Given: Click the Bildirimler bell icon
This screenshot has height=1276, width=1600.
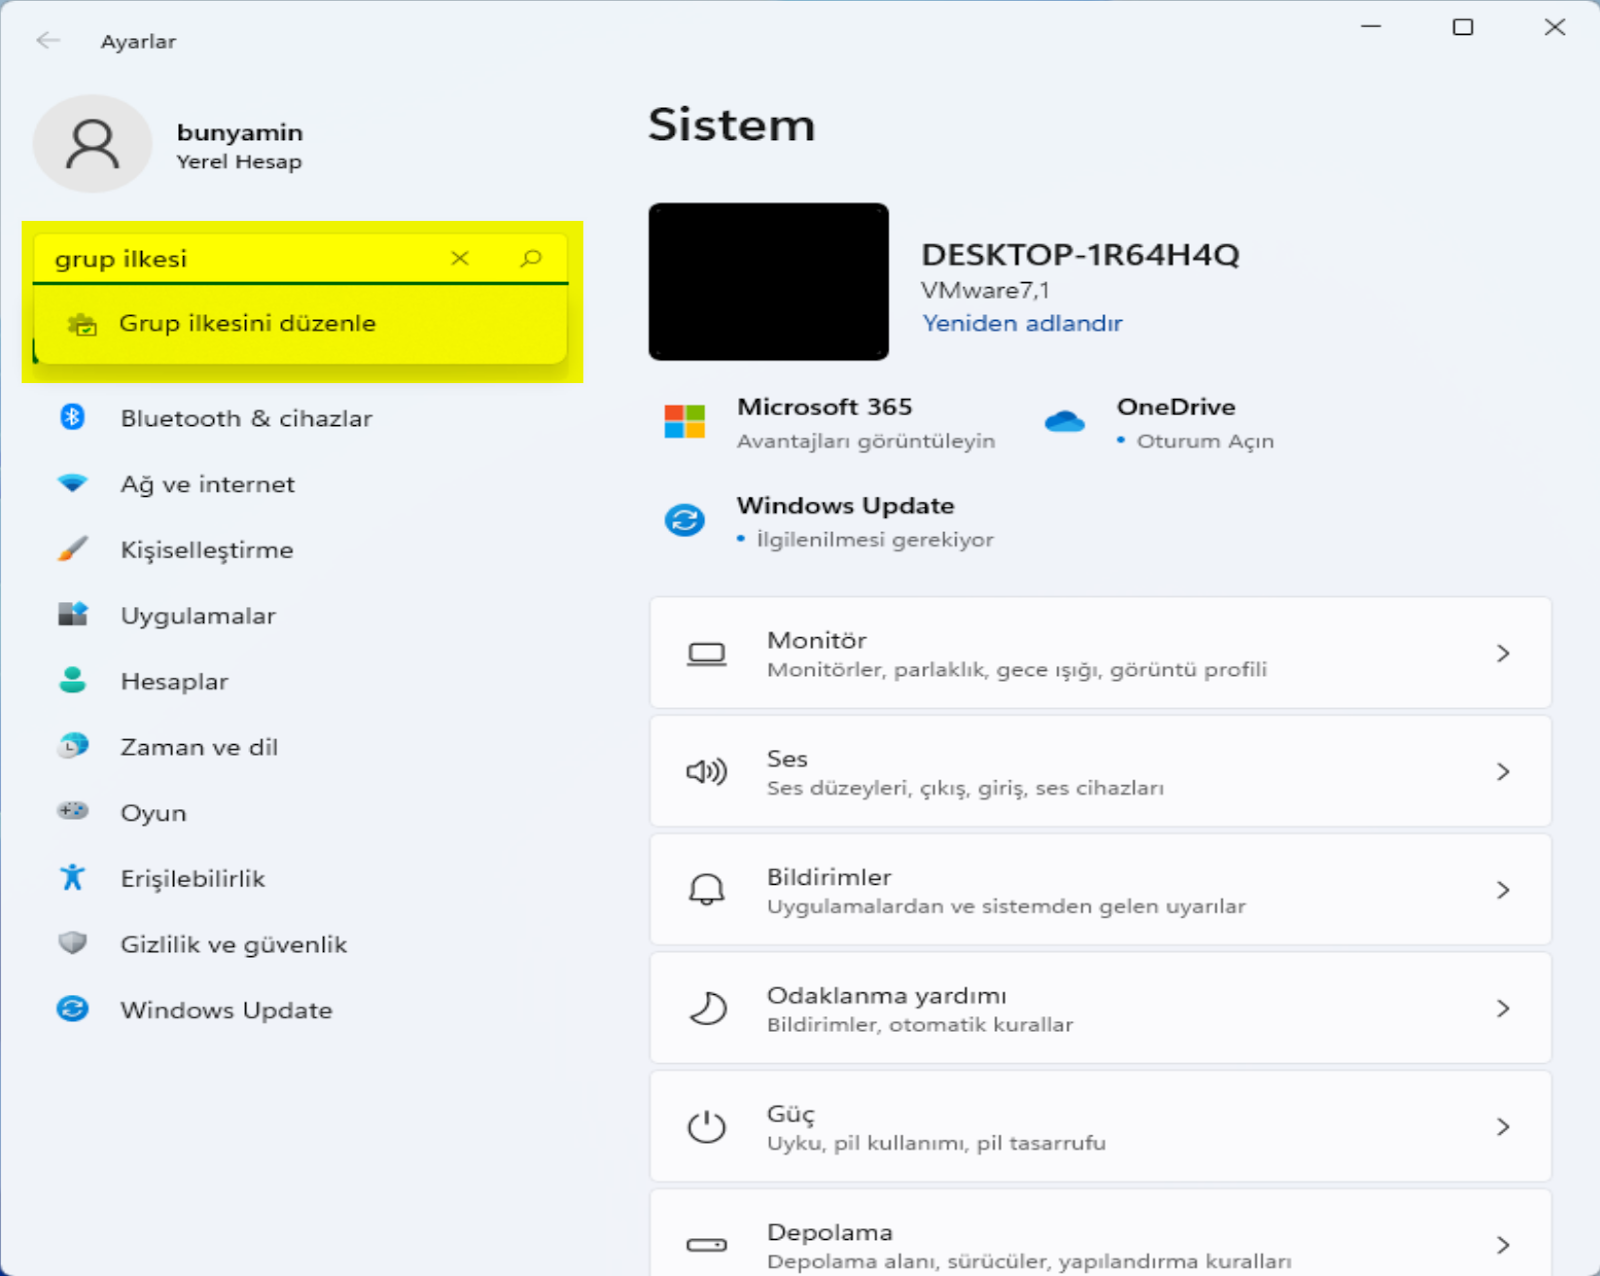Looking at the screenshot, I should click(x=706, y=889).
